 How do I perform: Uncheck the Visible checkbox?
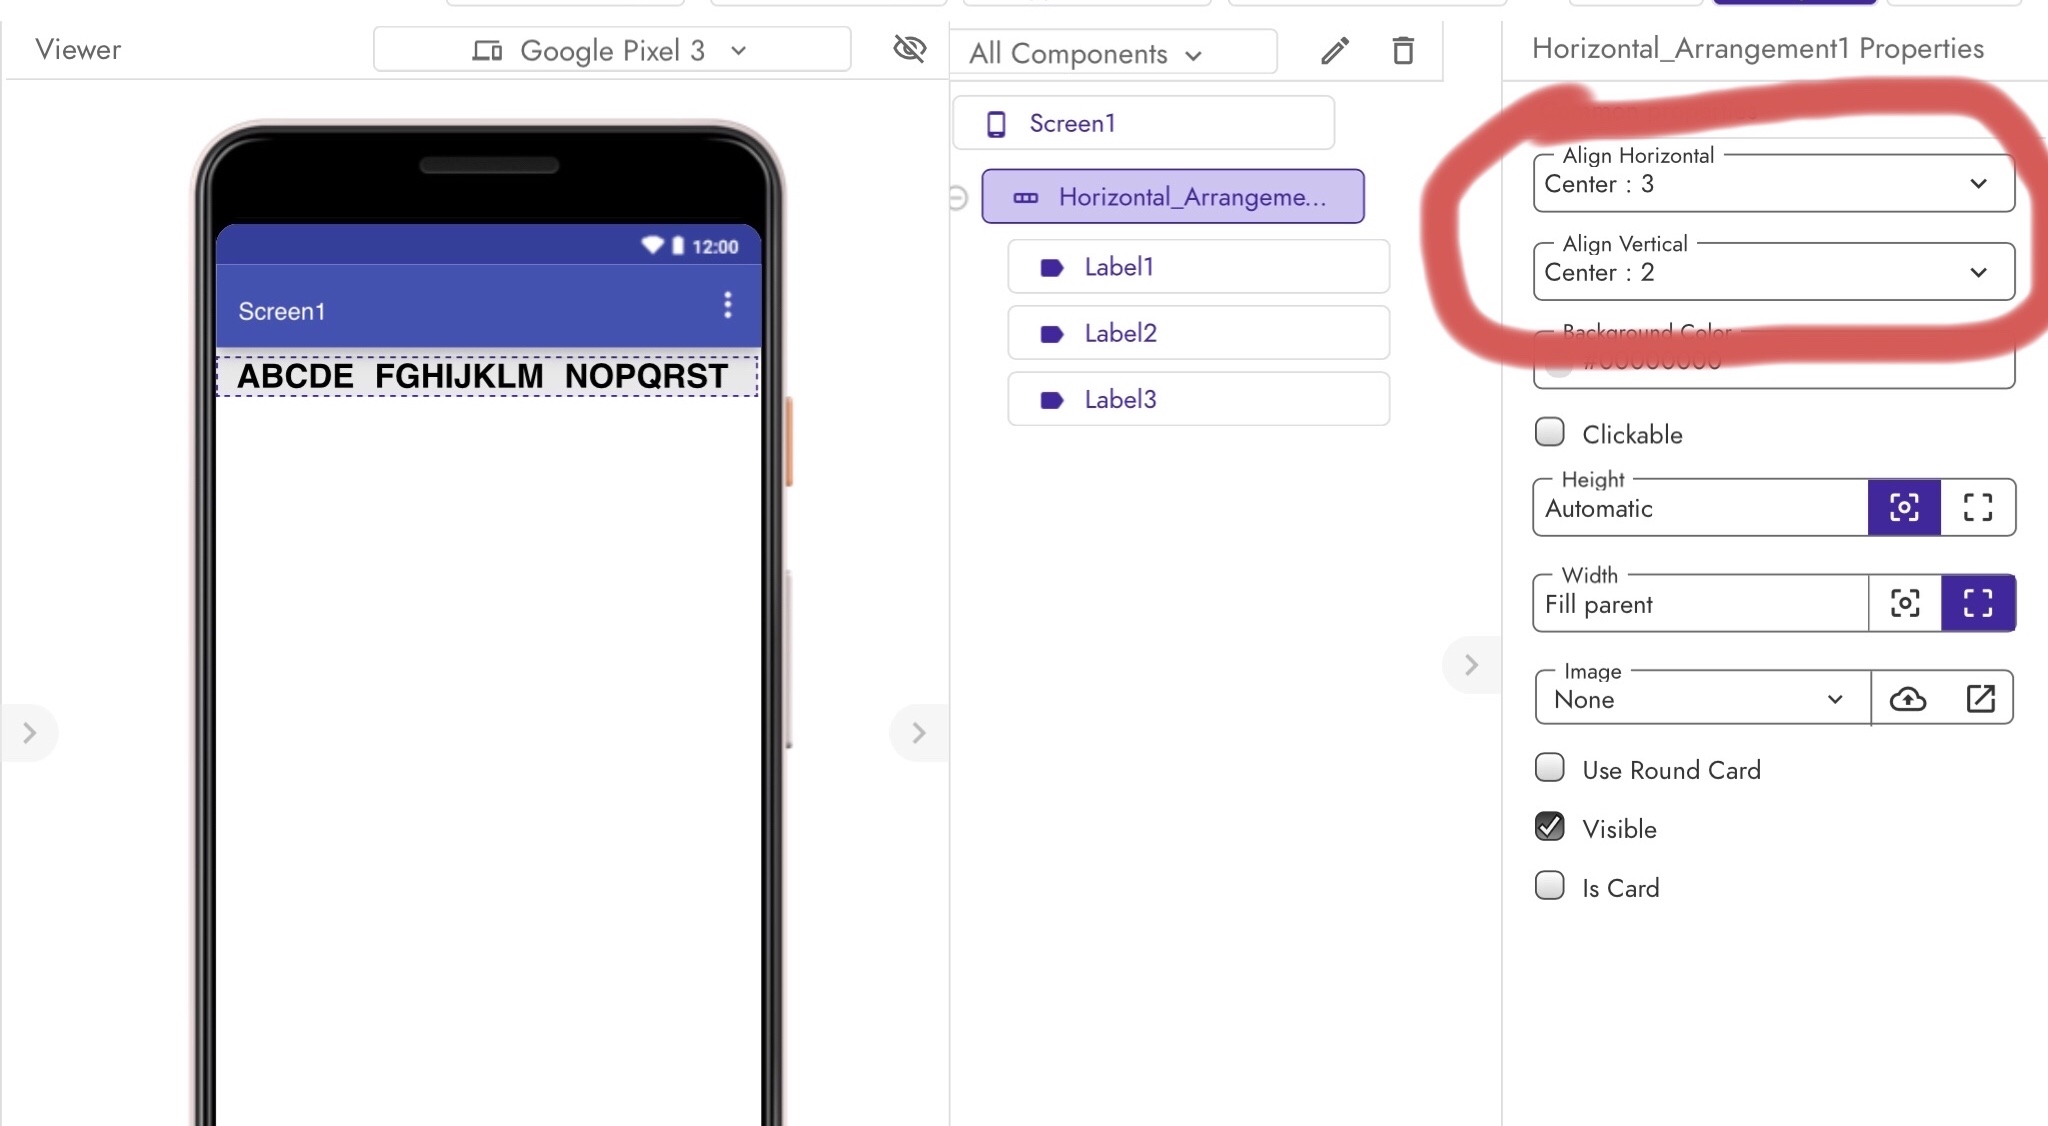1550,826
